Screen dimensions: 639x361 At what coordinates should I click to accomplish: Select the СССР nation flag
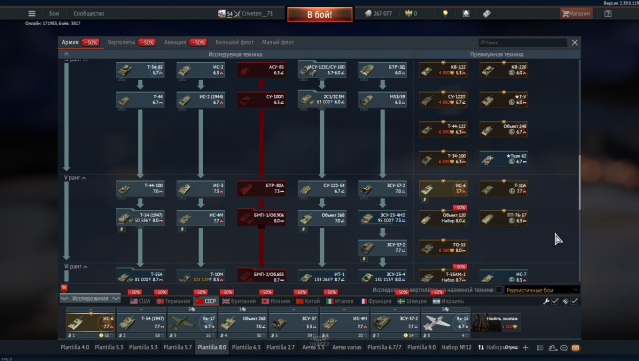206,301
